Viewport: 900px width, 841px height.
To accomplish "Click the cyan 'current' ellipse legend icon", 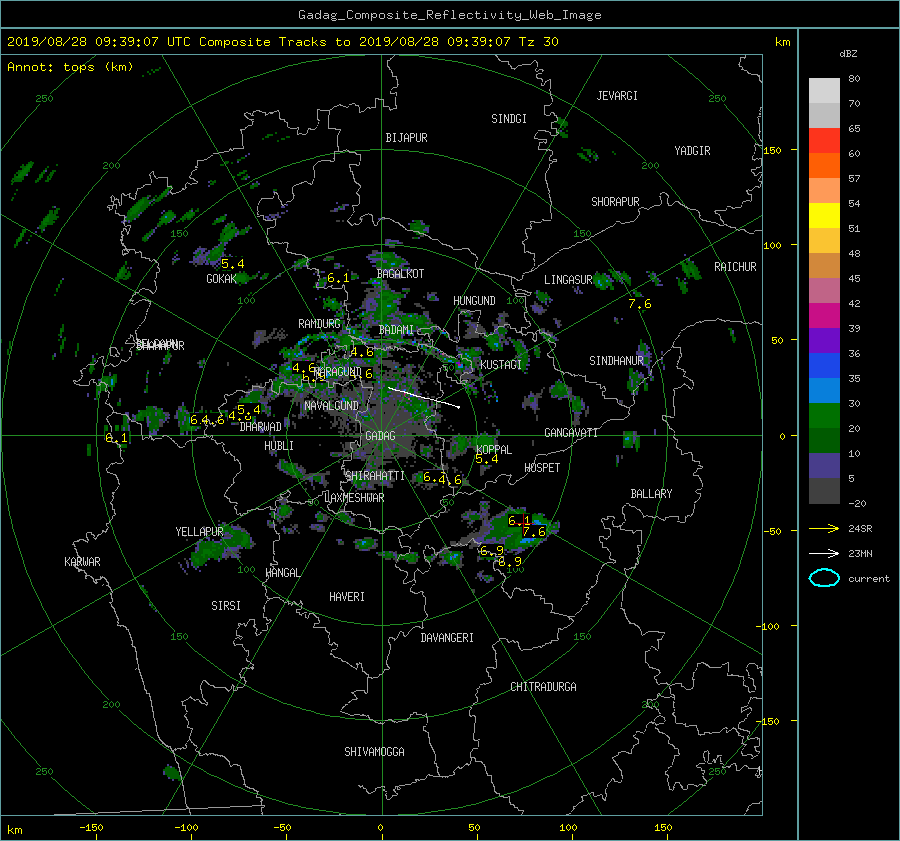I will (x=824, y=578).
